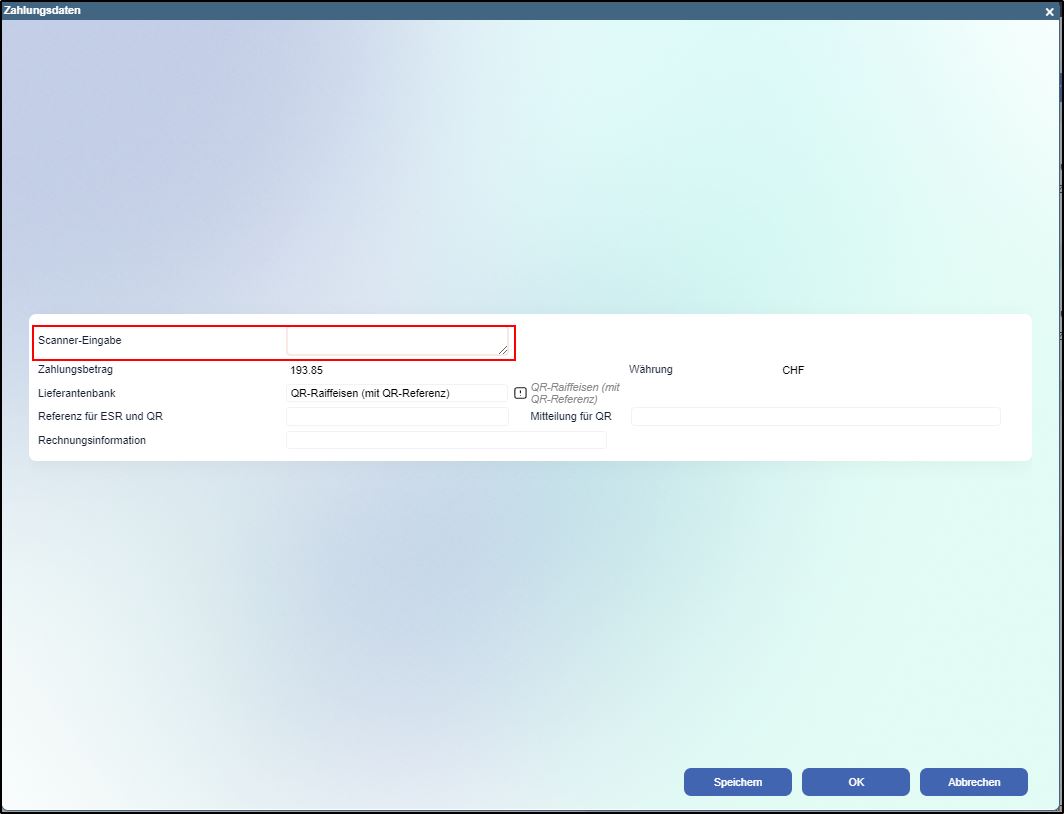The image size is (1064, 814).
Task: Click the Mitteilung für QR label
Action: point(571,416)
